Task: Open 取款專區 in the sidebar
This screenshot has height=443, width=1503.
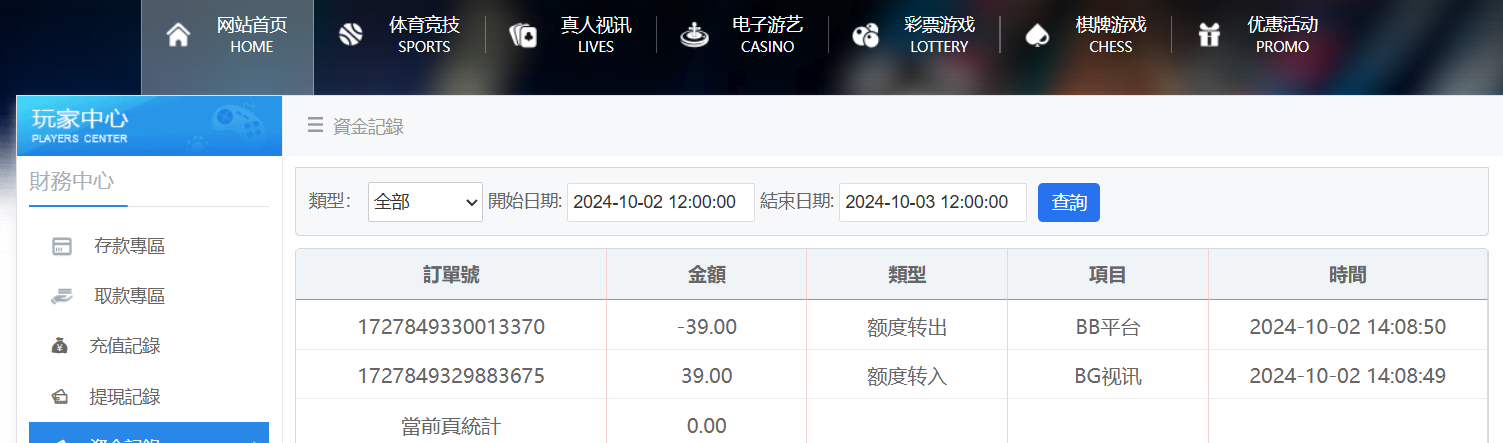Action: [129, 296]
